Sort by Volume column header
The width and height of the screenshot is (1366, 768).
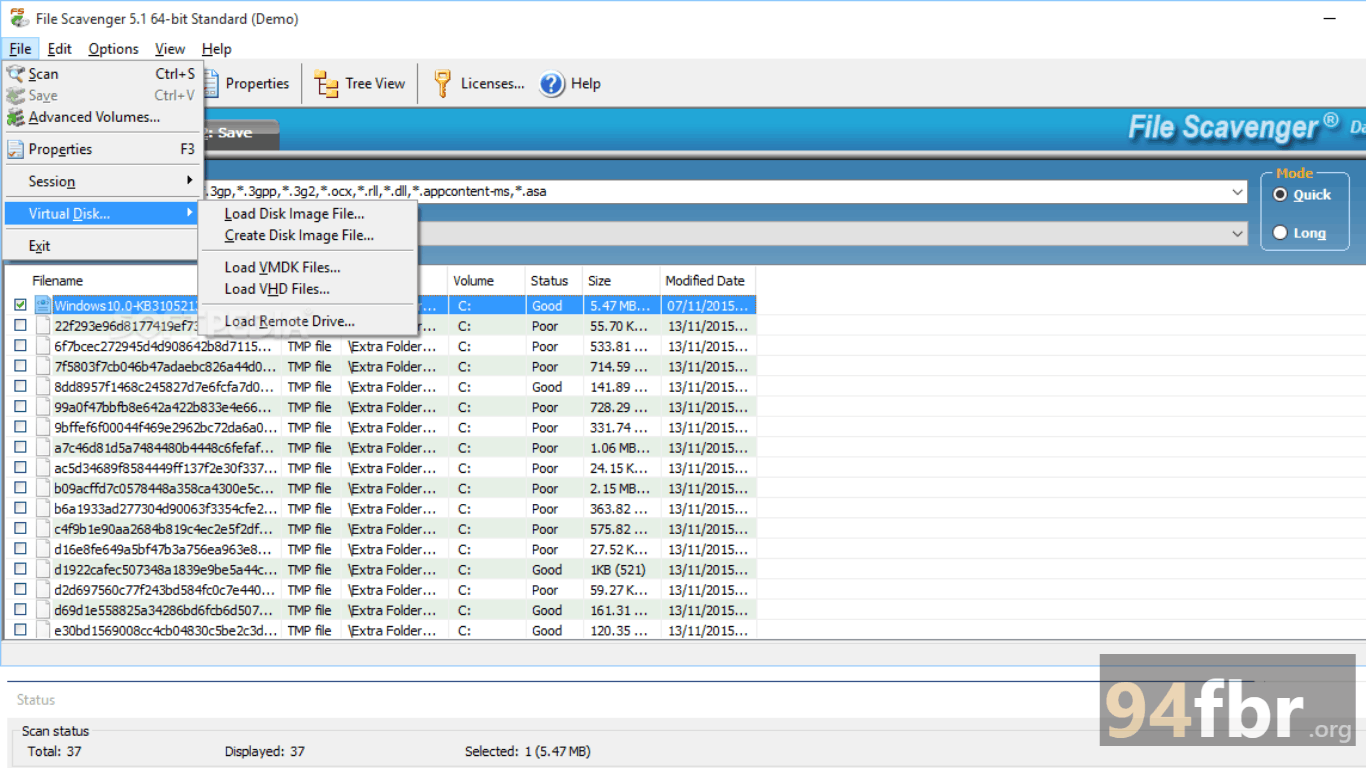point(474,281)
